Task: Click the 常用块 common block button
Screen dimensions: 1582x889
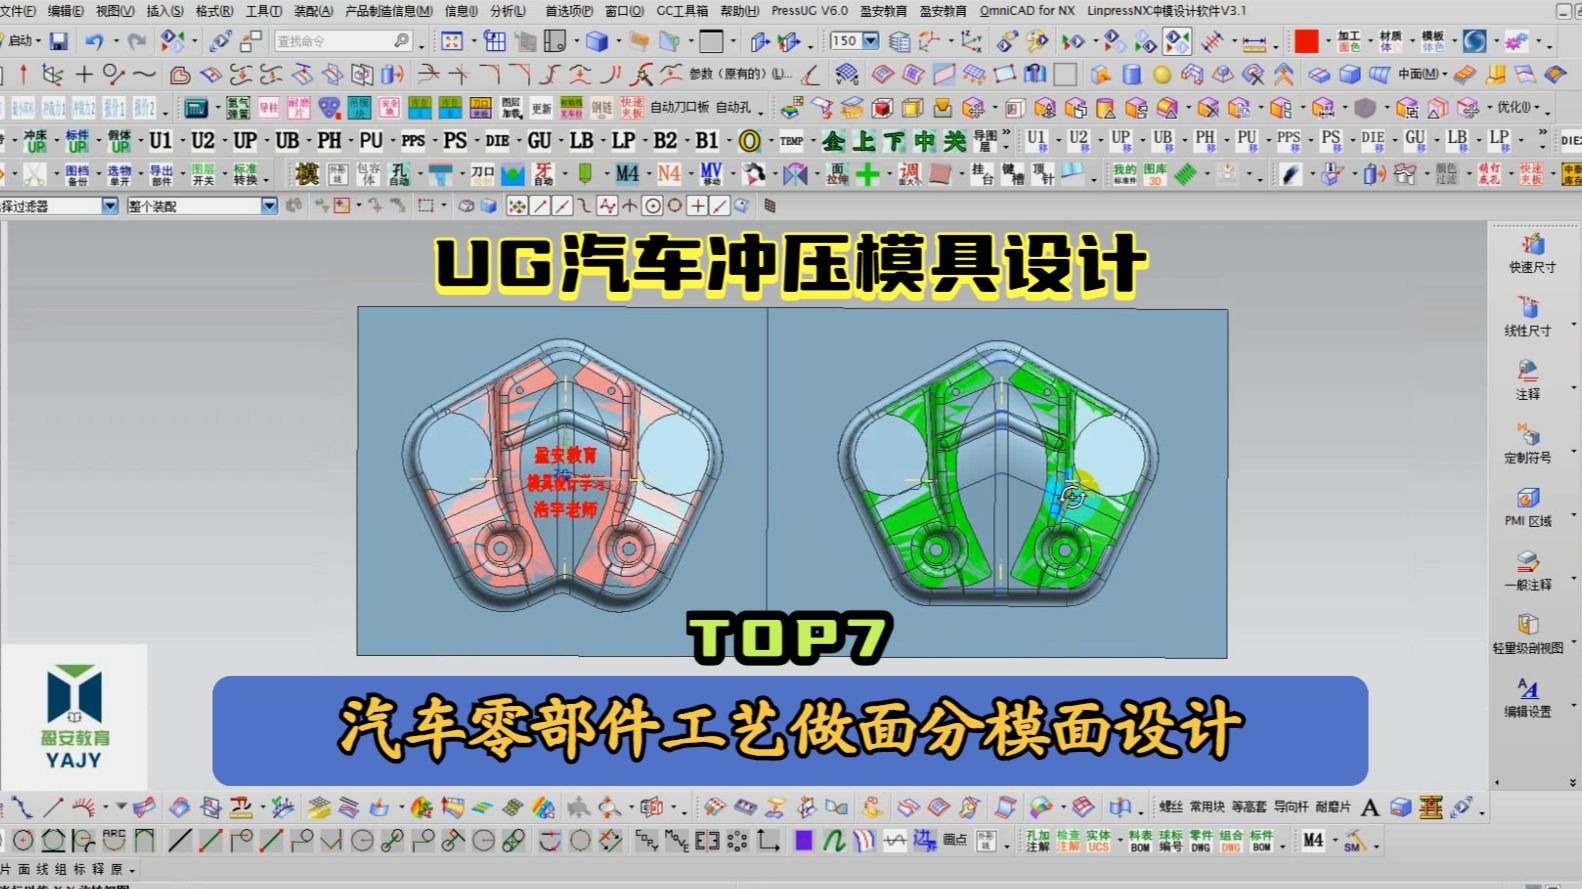Action: point(1207,807)
